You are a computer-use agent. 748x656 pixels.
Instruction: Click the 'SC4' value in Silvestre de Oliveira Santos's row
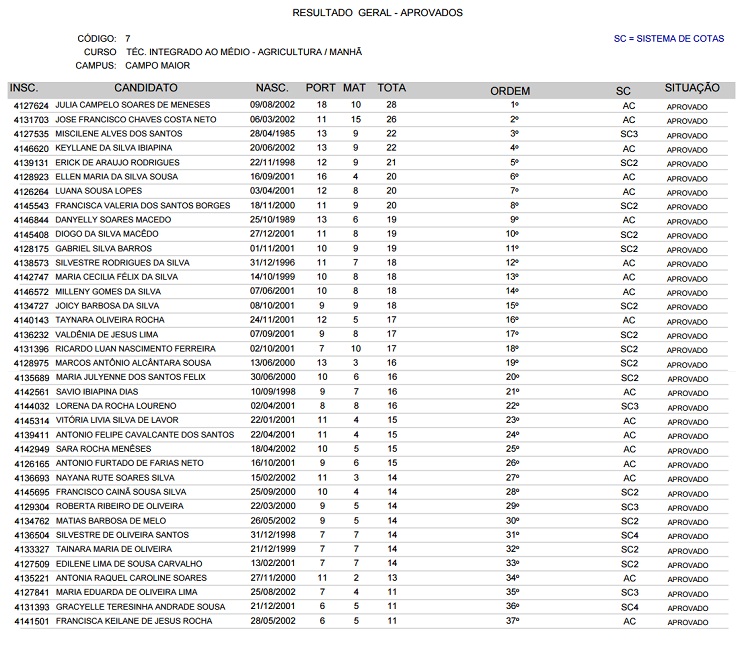(x=630, y=535)
